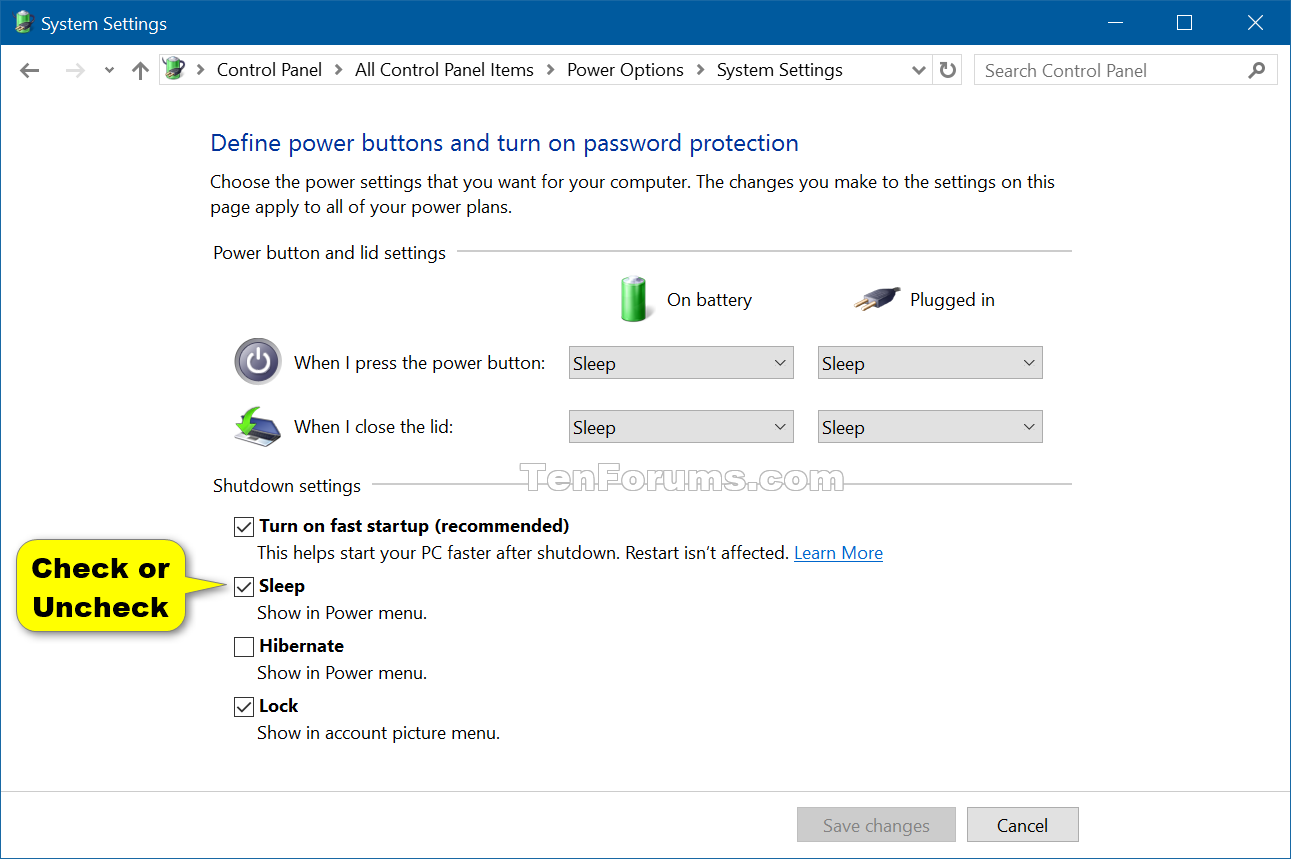Image resolution: width=1291 pixels, height=859 pixels.
Task: Expand the address bar dropdown chevron
Action: coord(917,70)
